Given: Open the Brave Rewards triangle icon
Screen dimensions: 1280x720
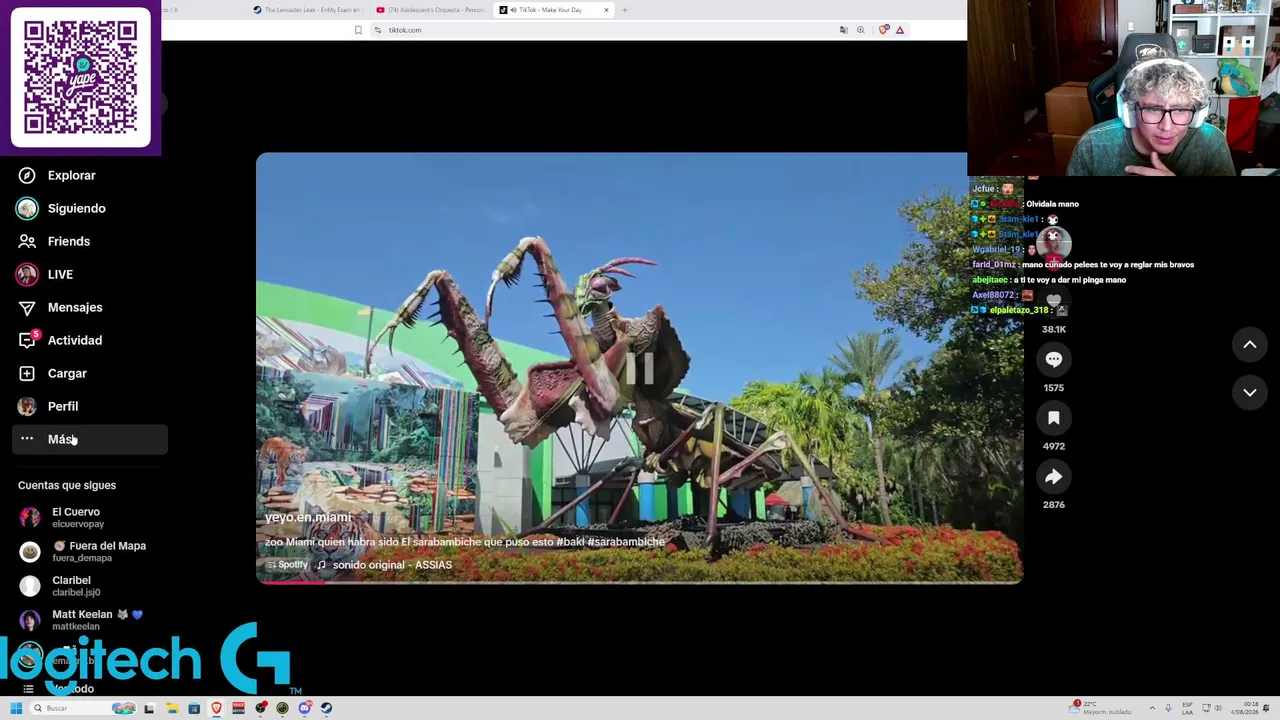Looking at the screenshot, I should pos(900,30).
